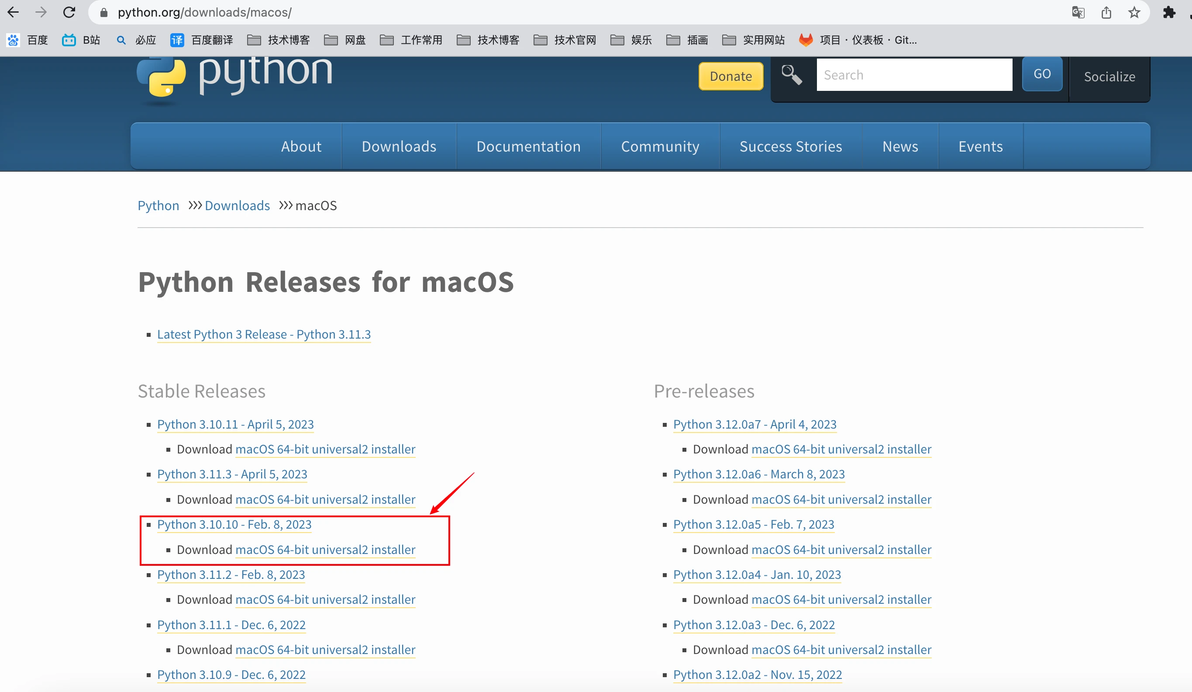Download the installer under Python 3.12.0a5

tap(842, 550)
